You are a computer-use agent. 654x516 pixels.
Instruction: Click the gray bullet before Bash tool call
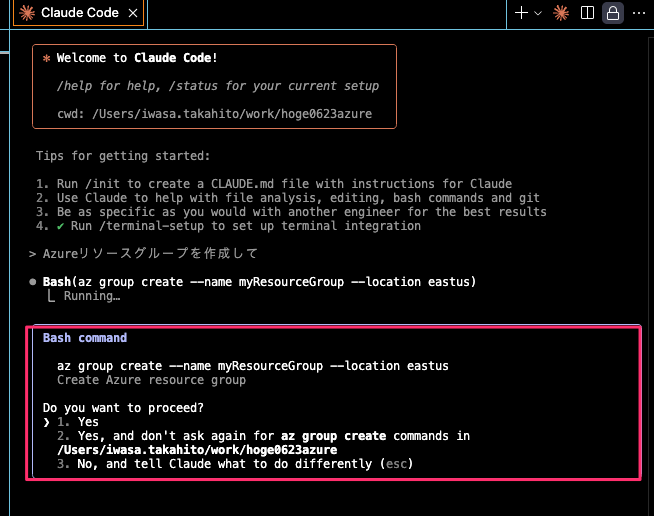coord(33,282)
